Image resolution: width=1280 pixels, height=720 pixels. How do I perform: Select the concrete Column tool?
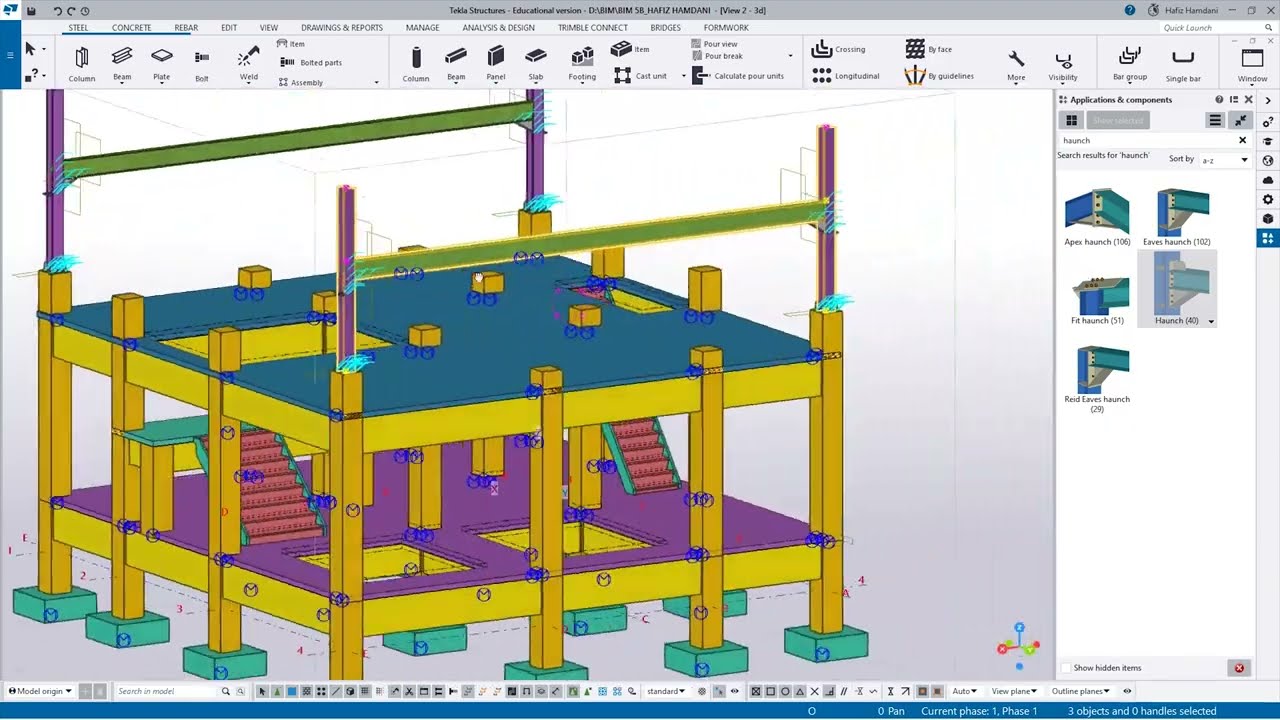[416, 63]
